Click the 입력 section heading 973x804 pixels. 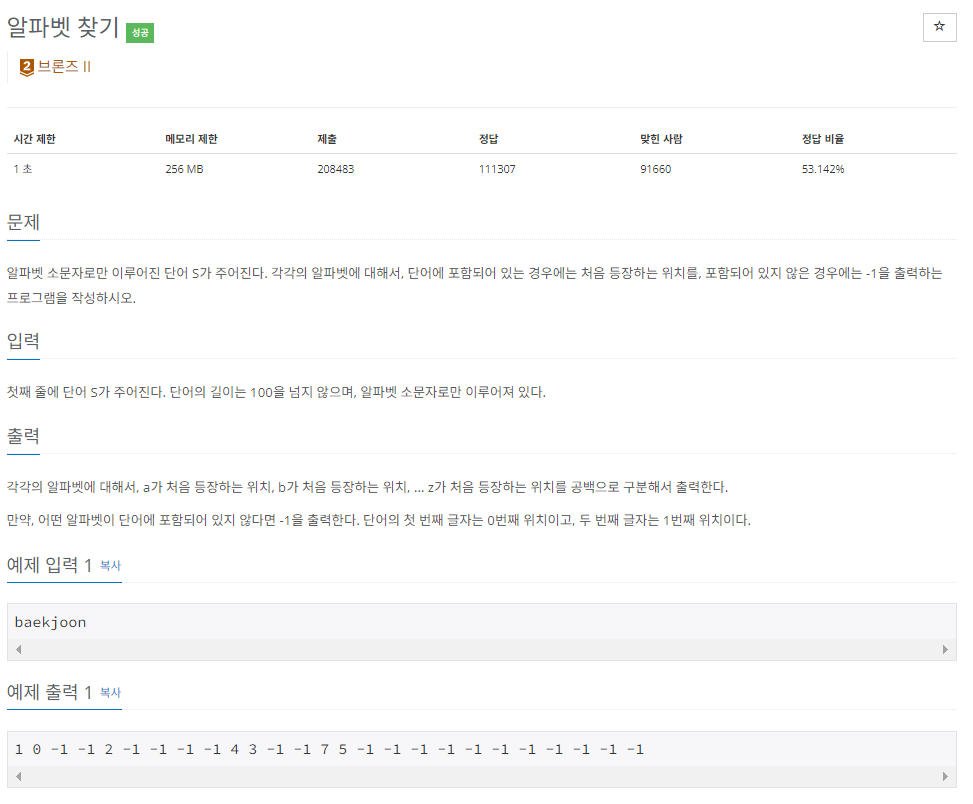coord(24,341)
